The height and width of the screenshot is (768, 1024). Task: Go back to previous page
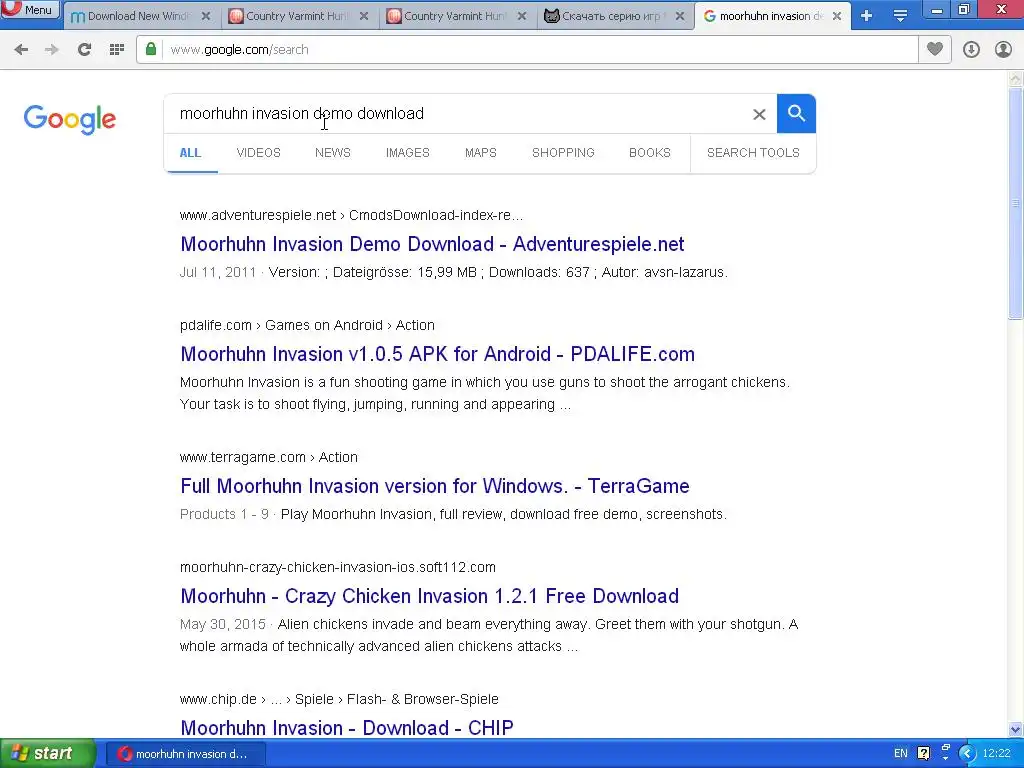coord(21,50)
